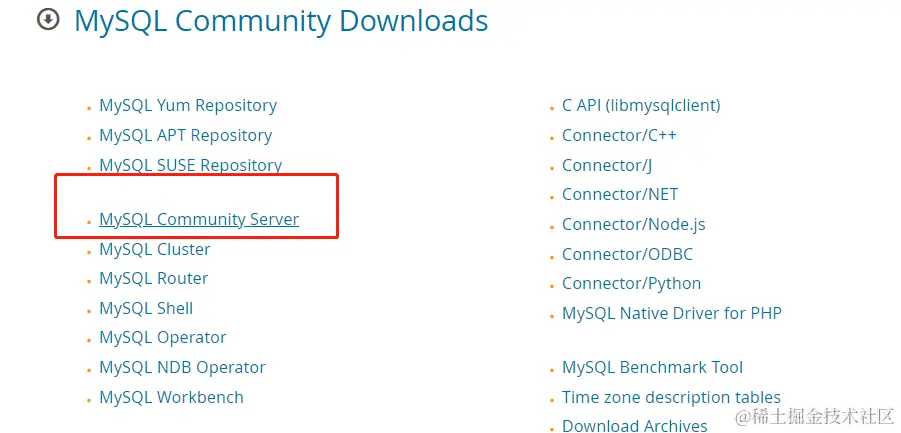Select the MySQL Shell link

pyautogui.click(x=146, y=308)
